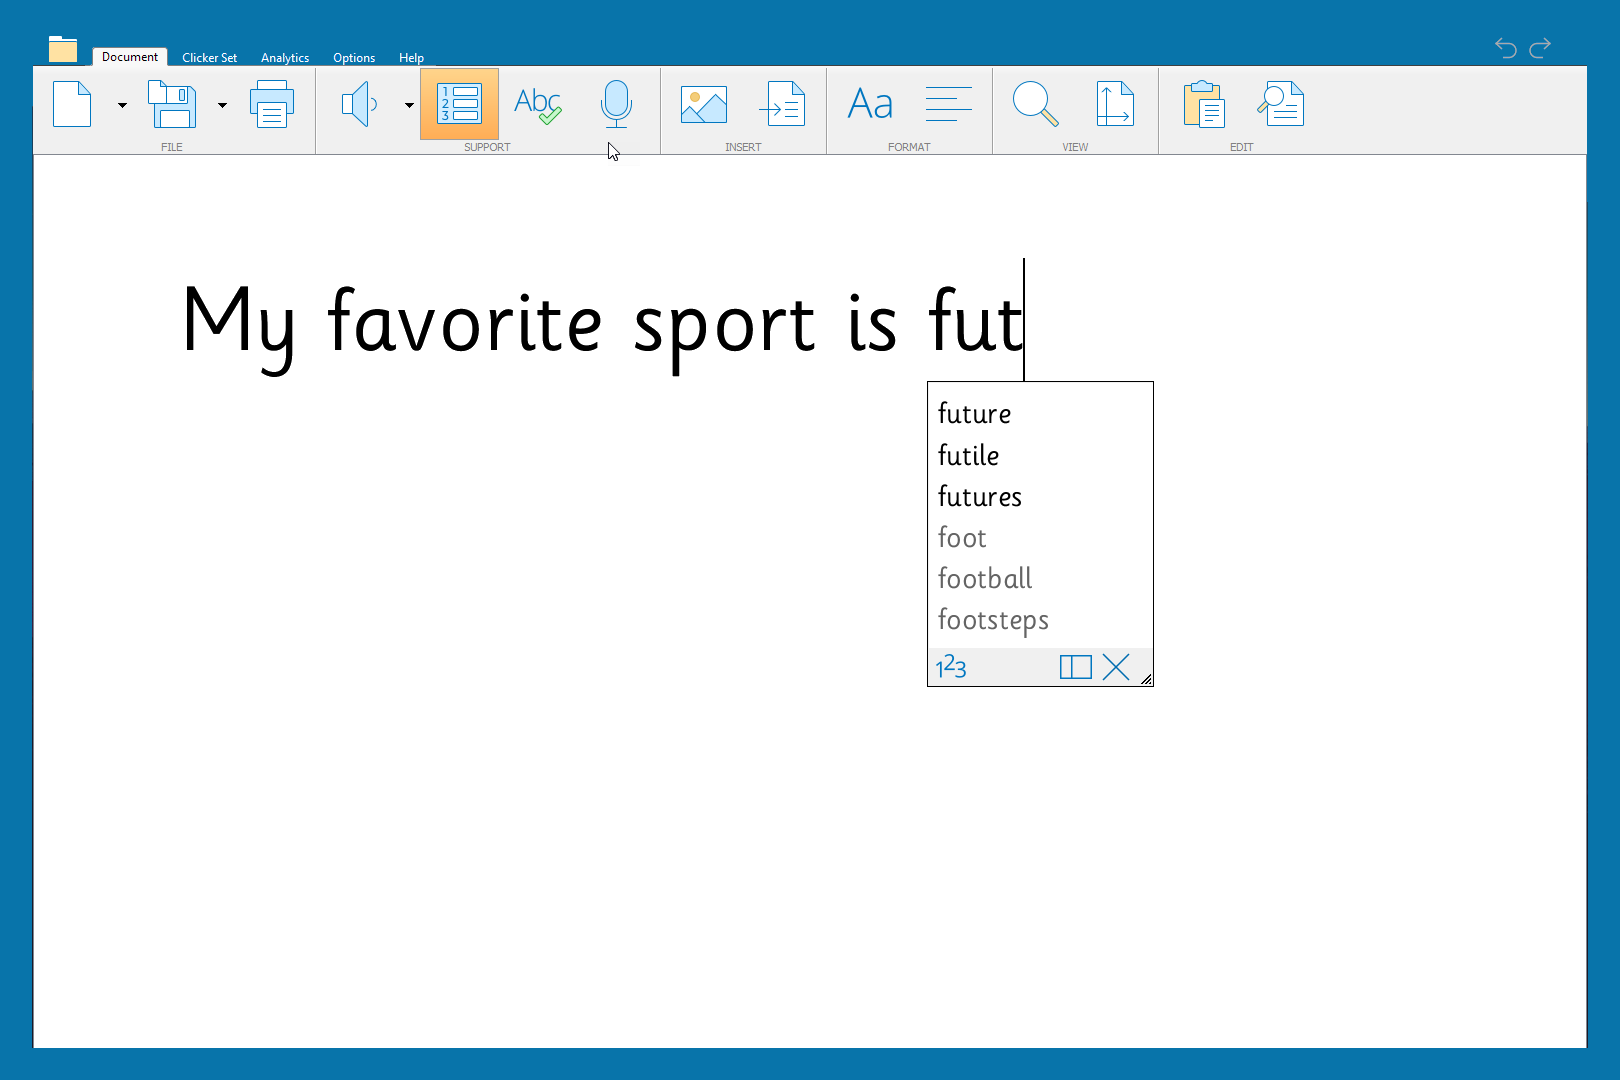Print the document with printer icon
1620x1080 pixels.
pos(271,105)
